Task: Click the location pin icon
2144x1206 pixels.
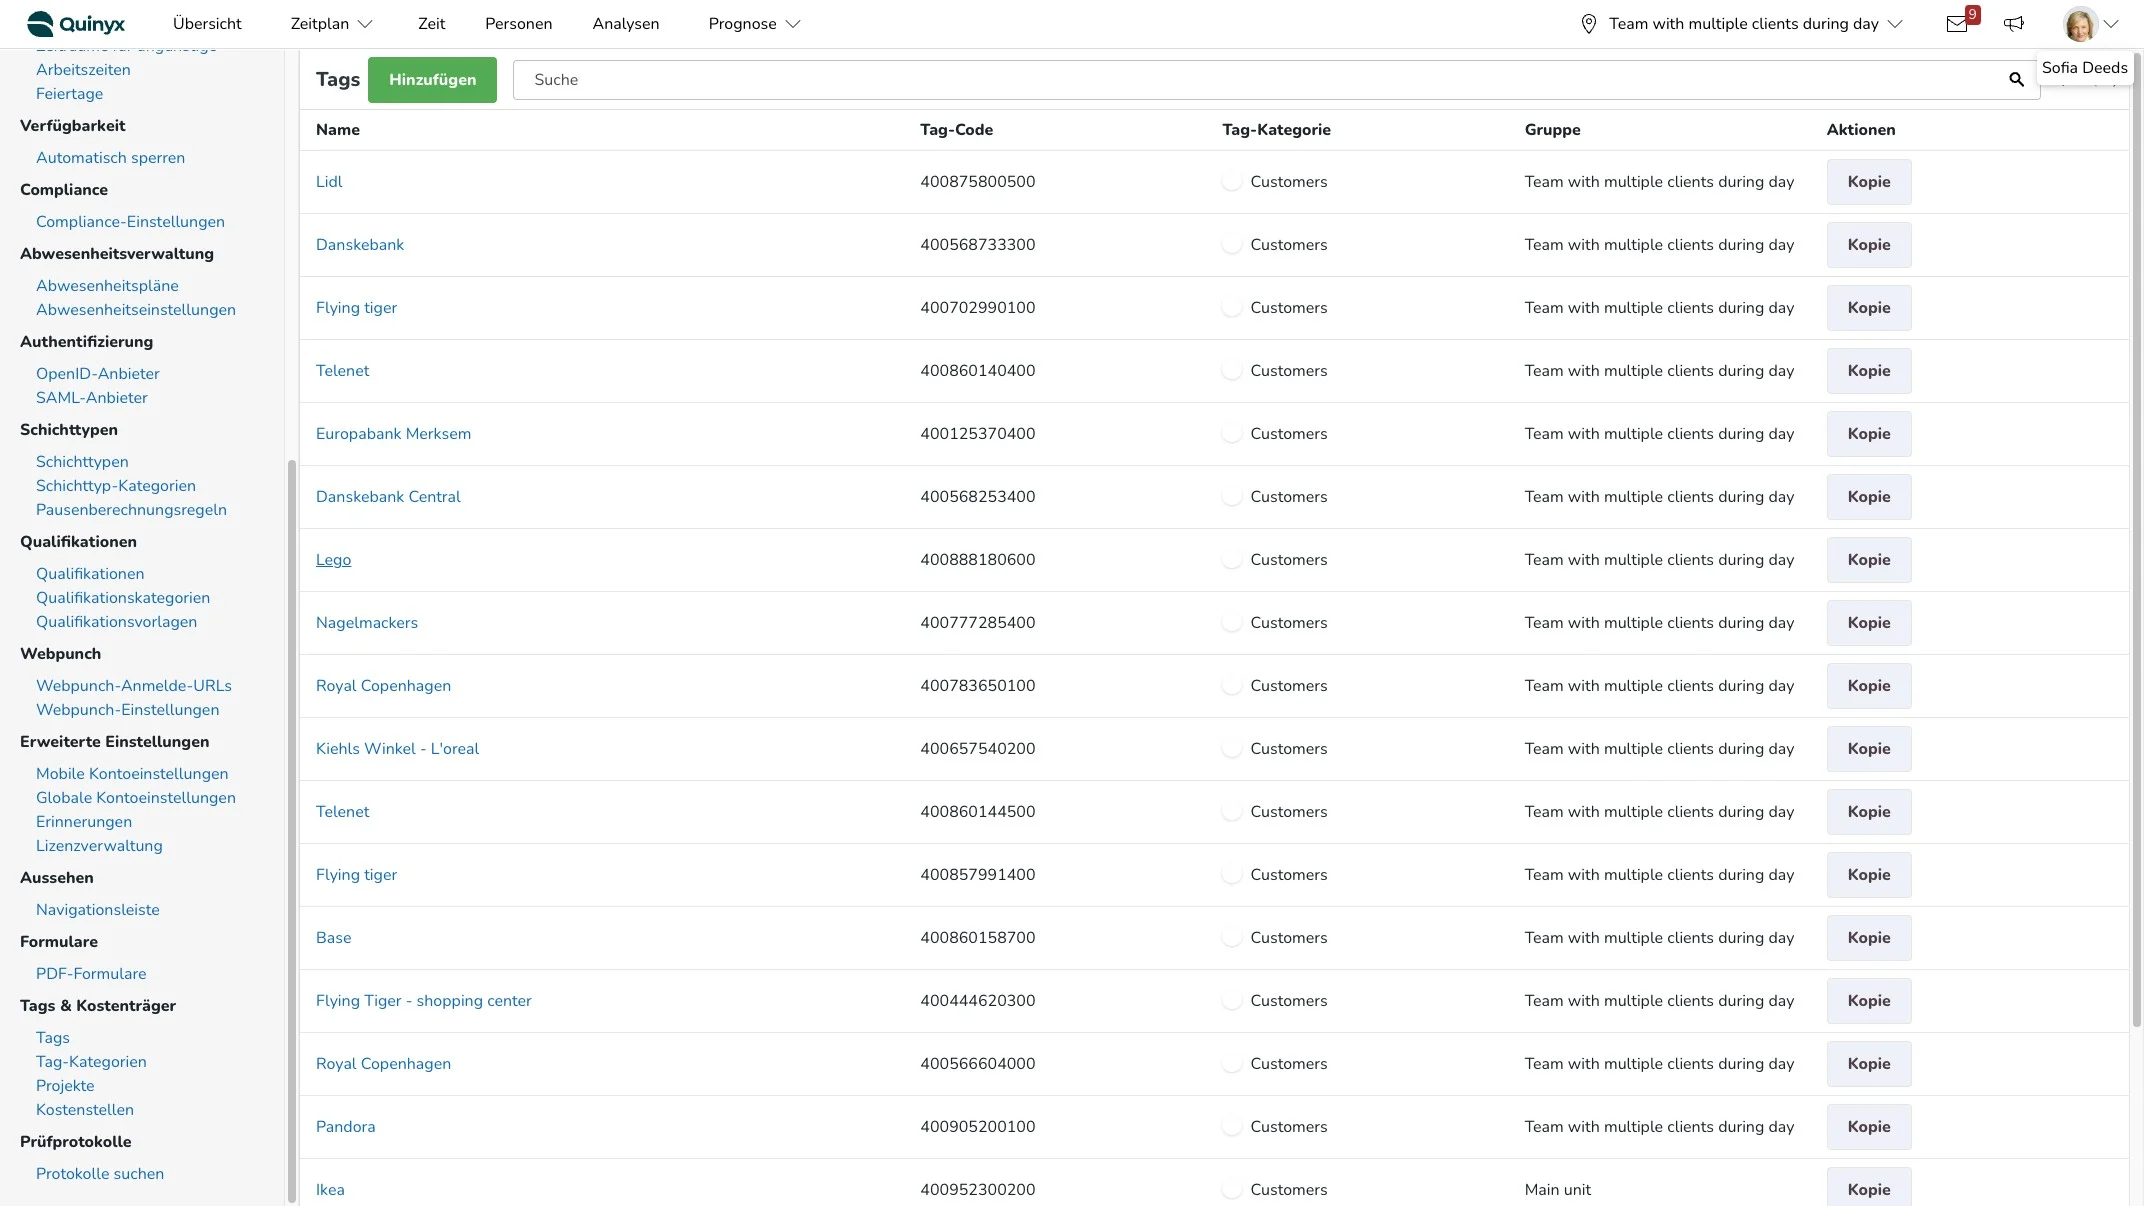Action: pos(1588,24)
